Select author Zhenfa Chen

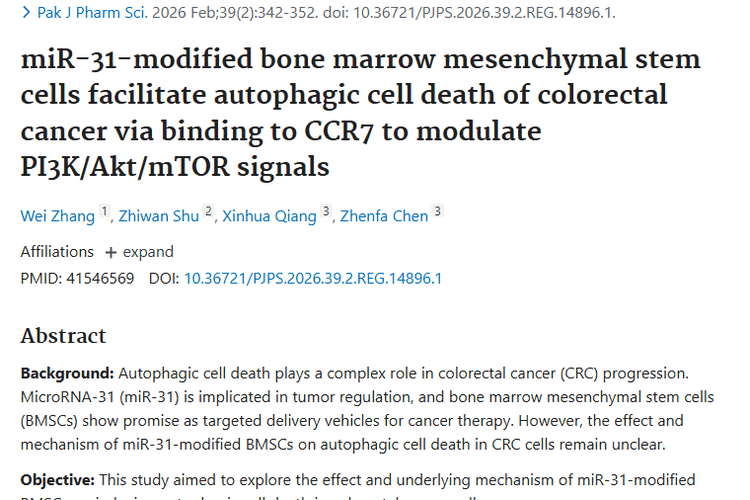click(x=383, y=216)
